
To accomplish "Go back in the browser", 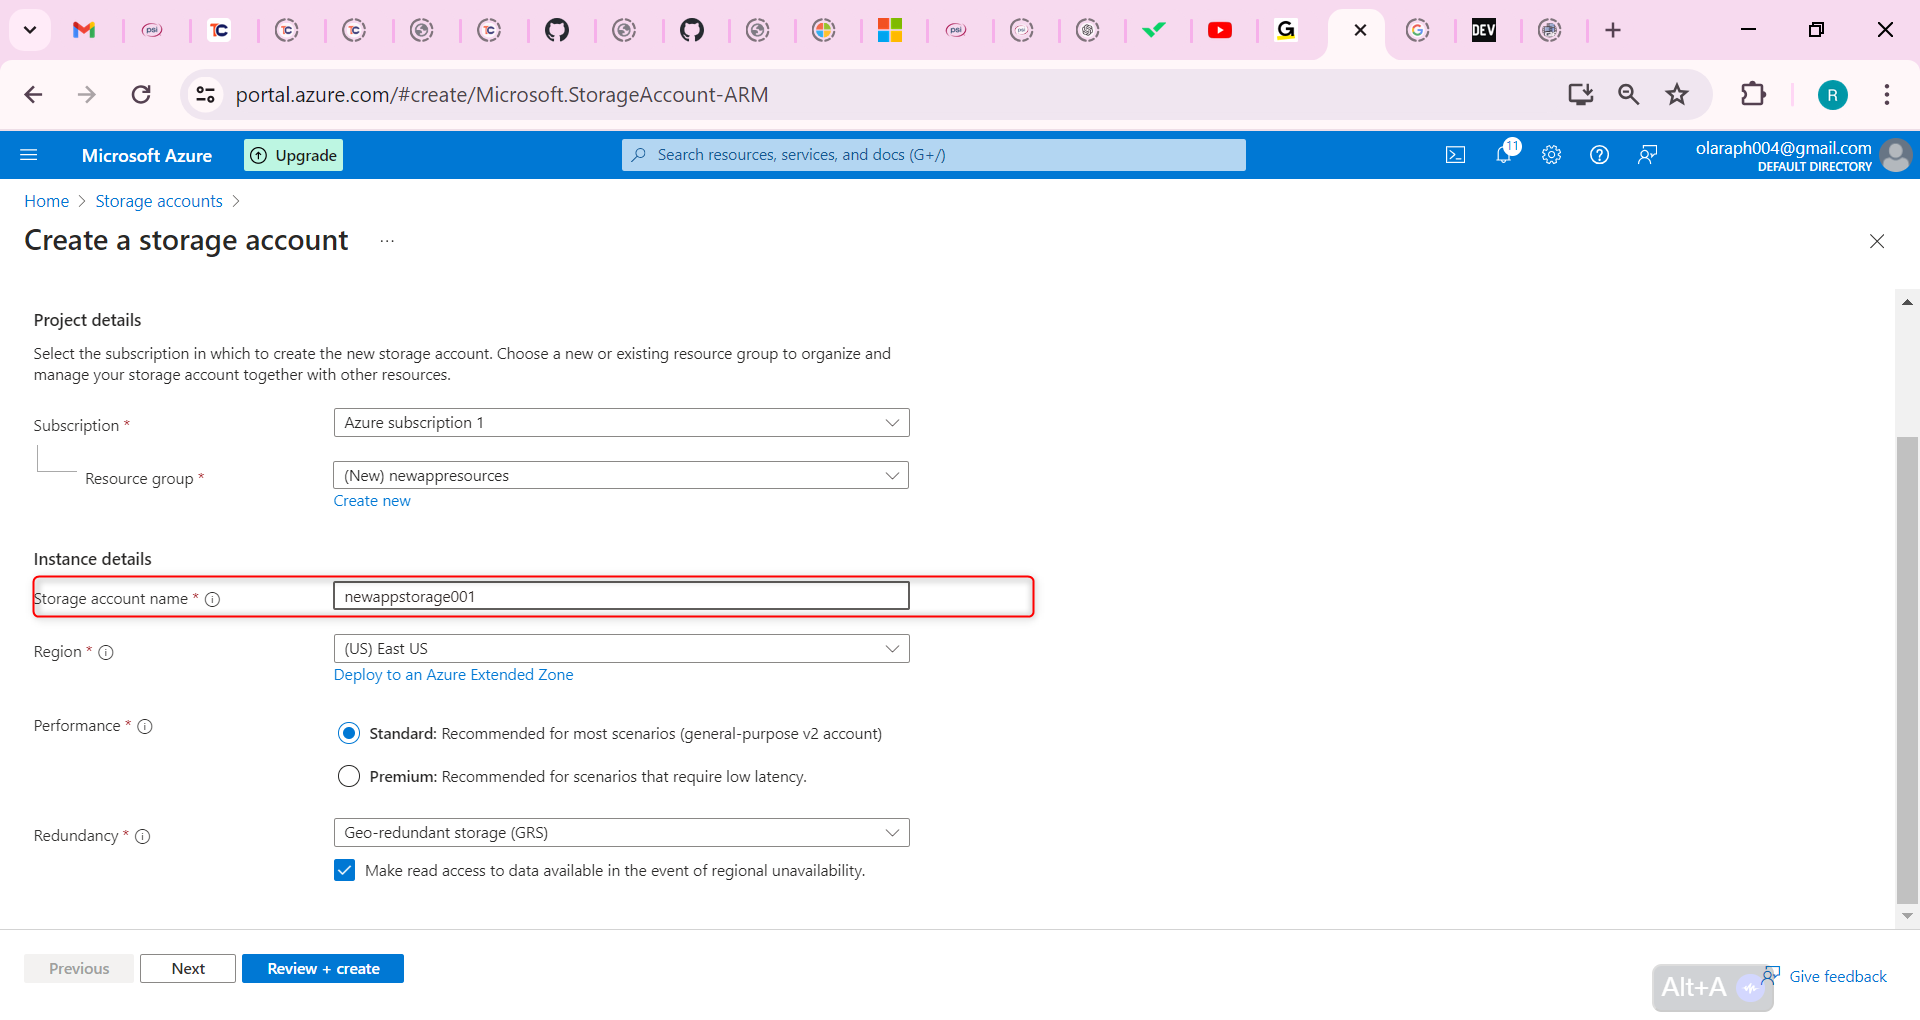I will (33, 95).
